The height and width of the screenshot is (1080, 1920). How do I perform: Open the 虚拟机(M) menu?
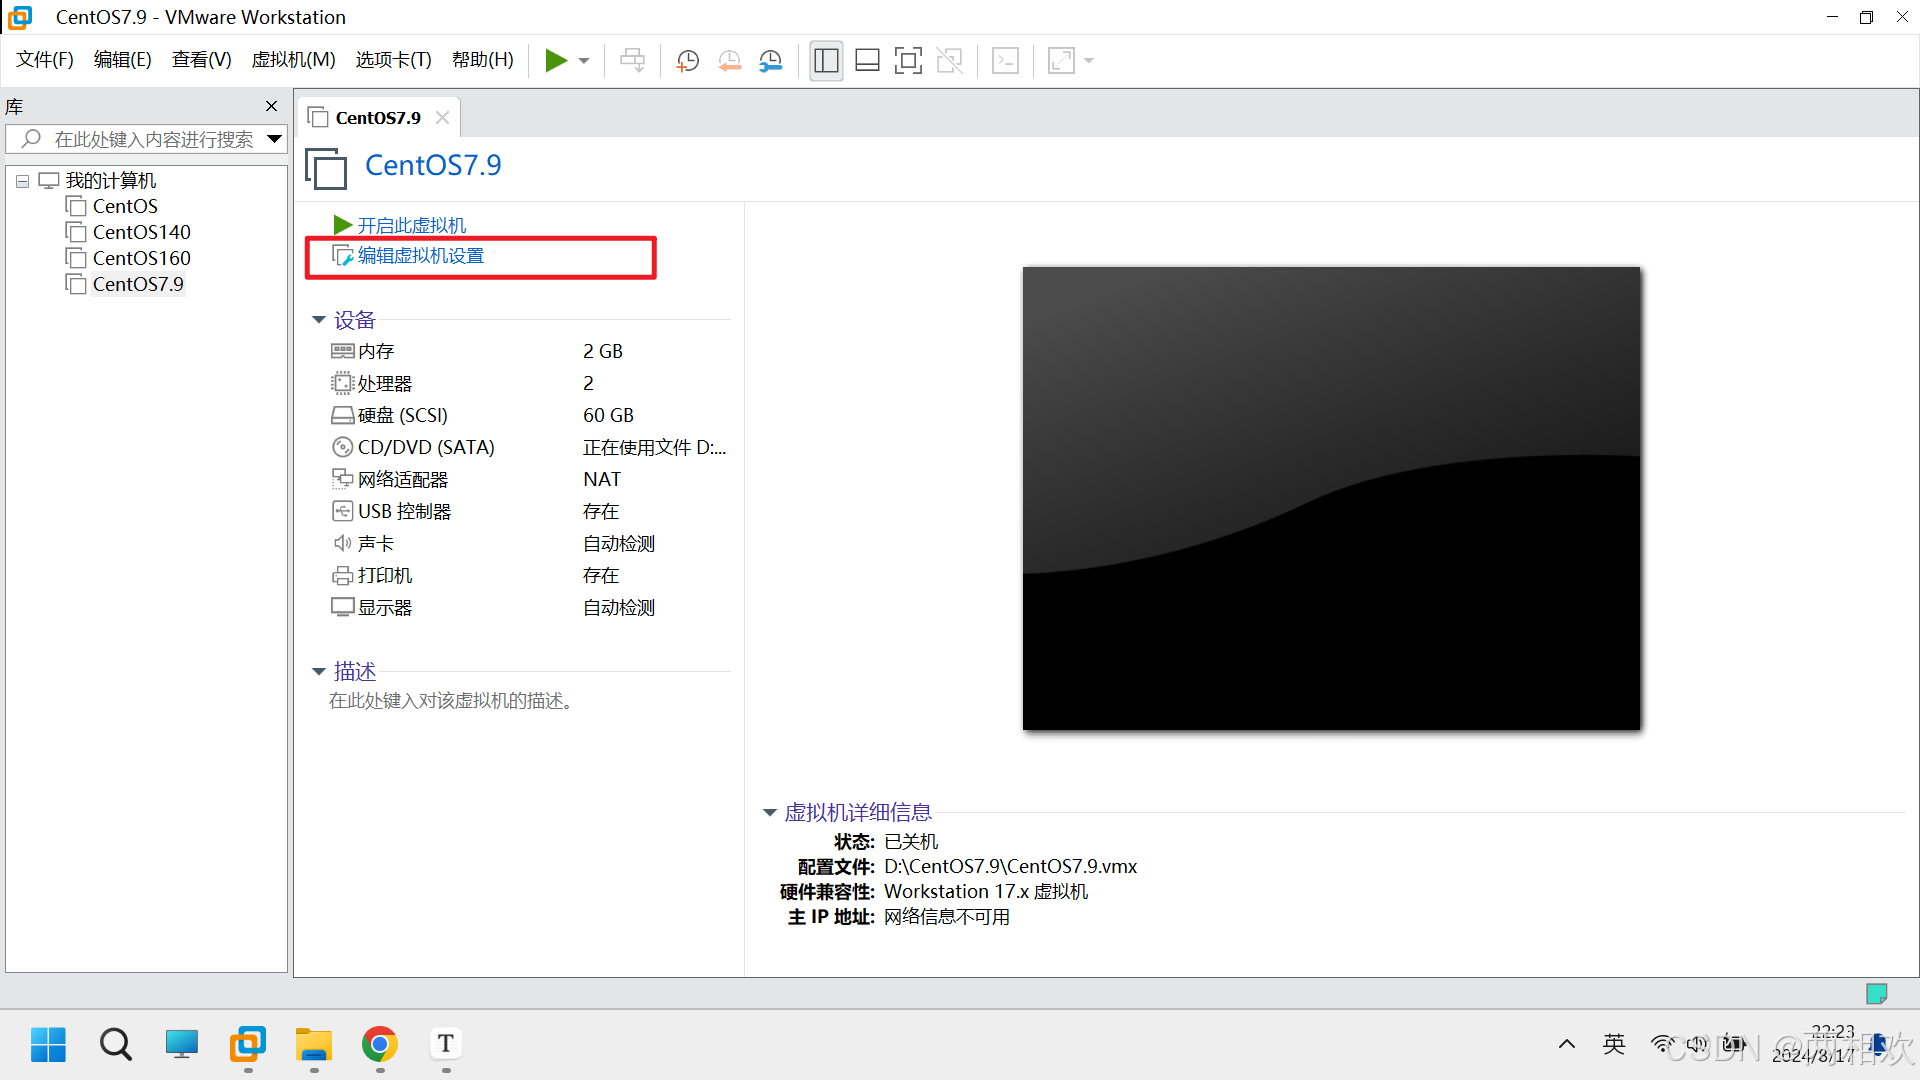point(293,60)
